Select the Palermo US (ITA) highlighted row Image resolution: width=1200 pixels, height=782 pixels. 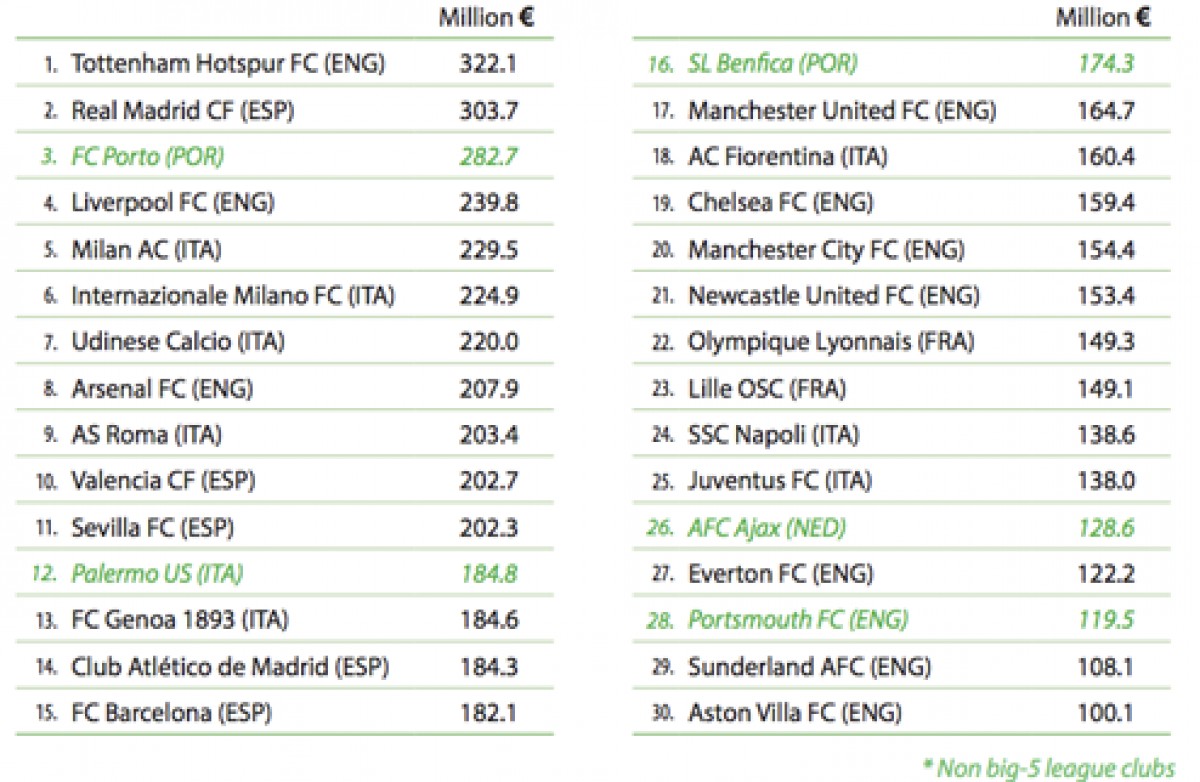pos(157,574)
